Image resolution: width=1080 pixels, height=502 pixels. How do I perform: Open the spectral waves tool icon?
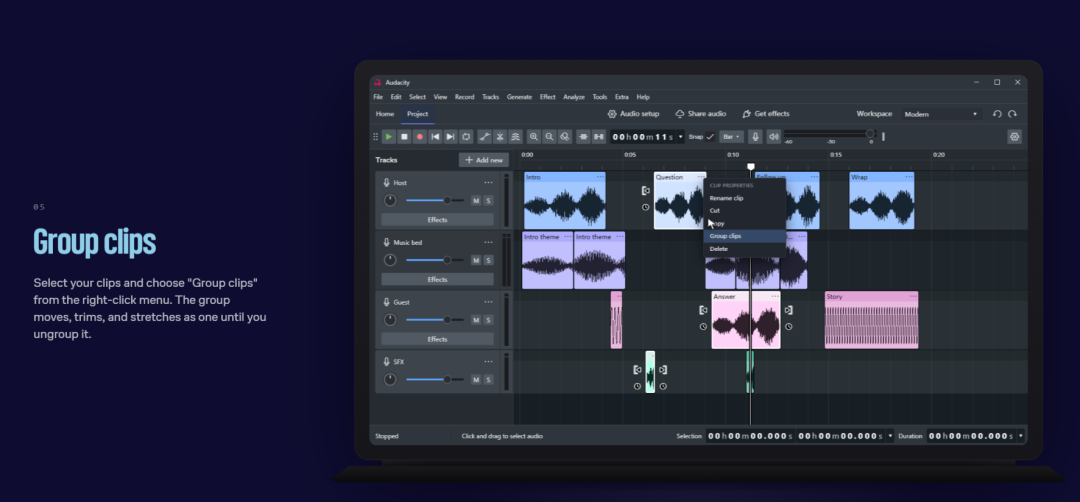point(515,137)
